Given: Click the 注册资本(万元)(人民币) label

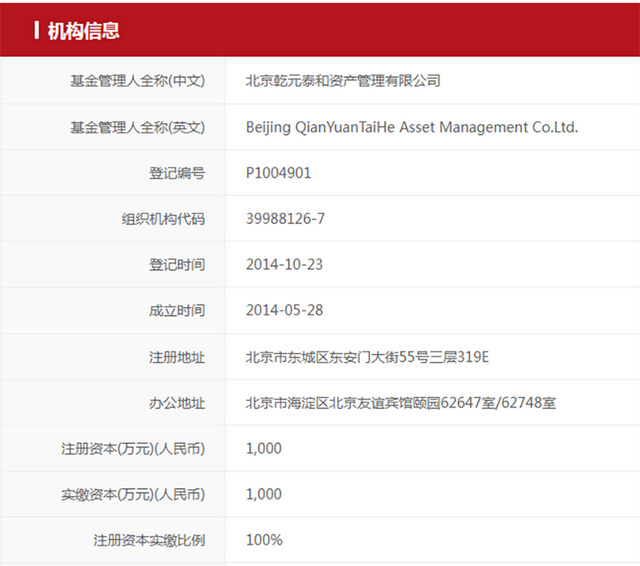Looking at the screenshot, I should (x=133, y=449).
